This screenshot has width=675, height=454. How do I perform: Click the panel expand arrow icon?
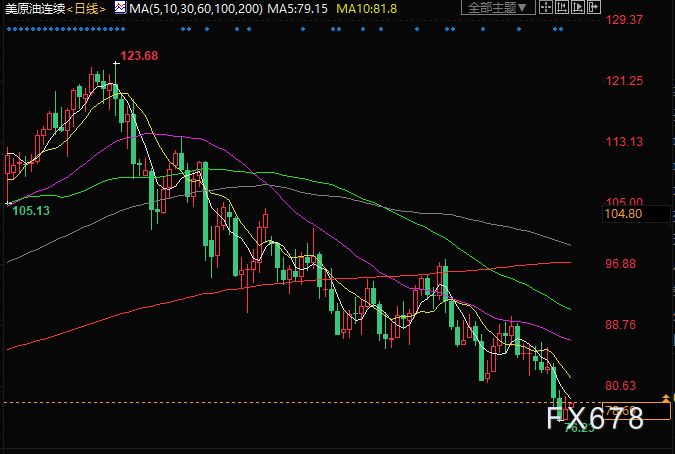[x=594, y=7]
